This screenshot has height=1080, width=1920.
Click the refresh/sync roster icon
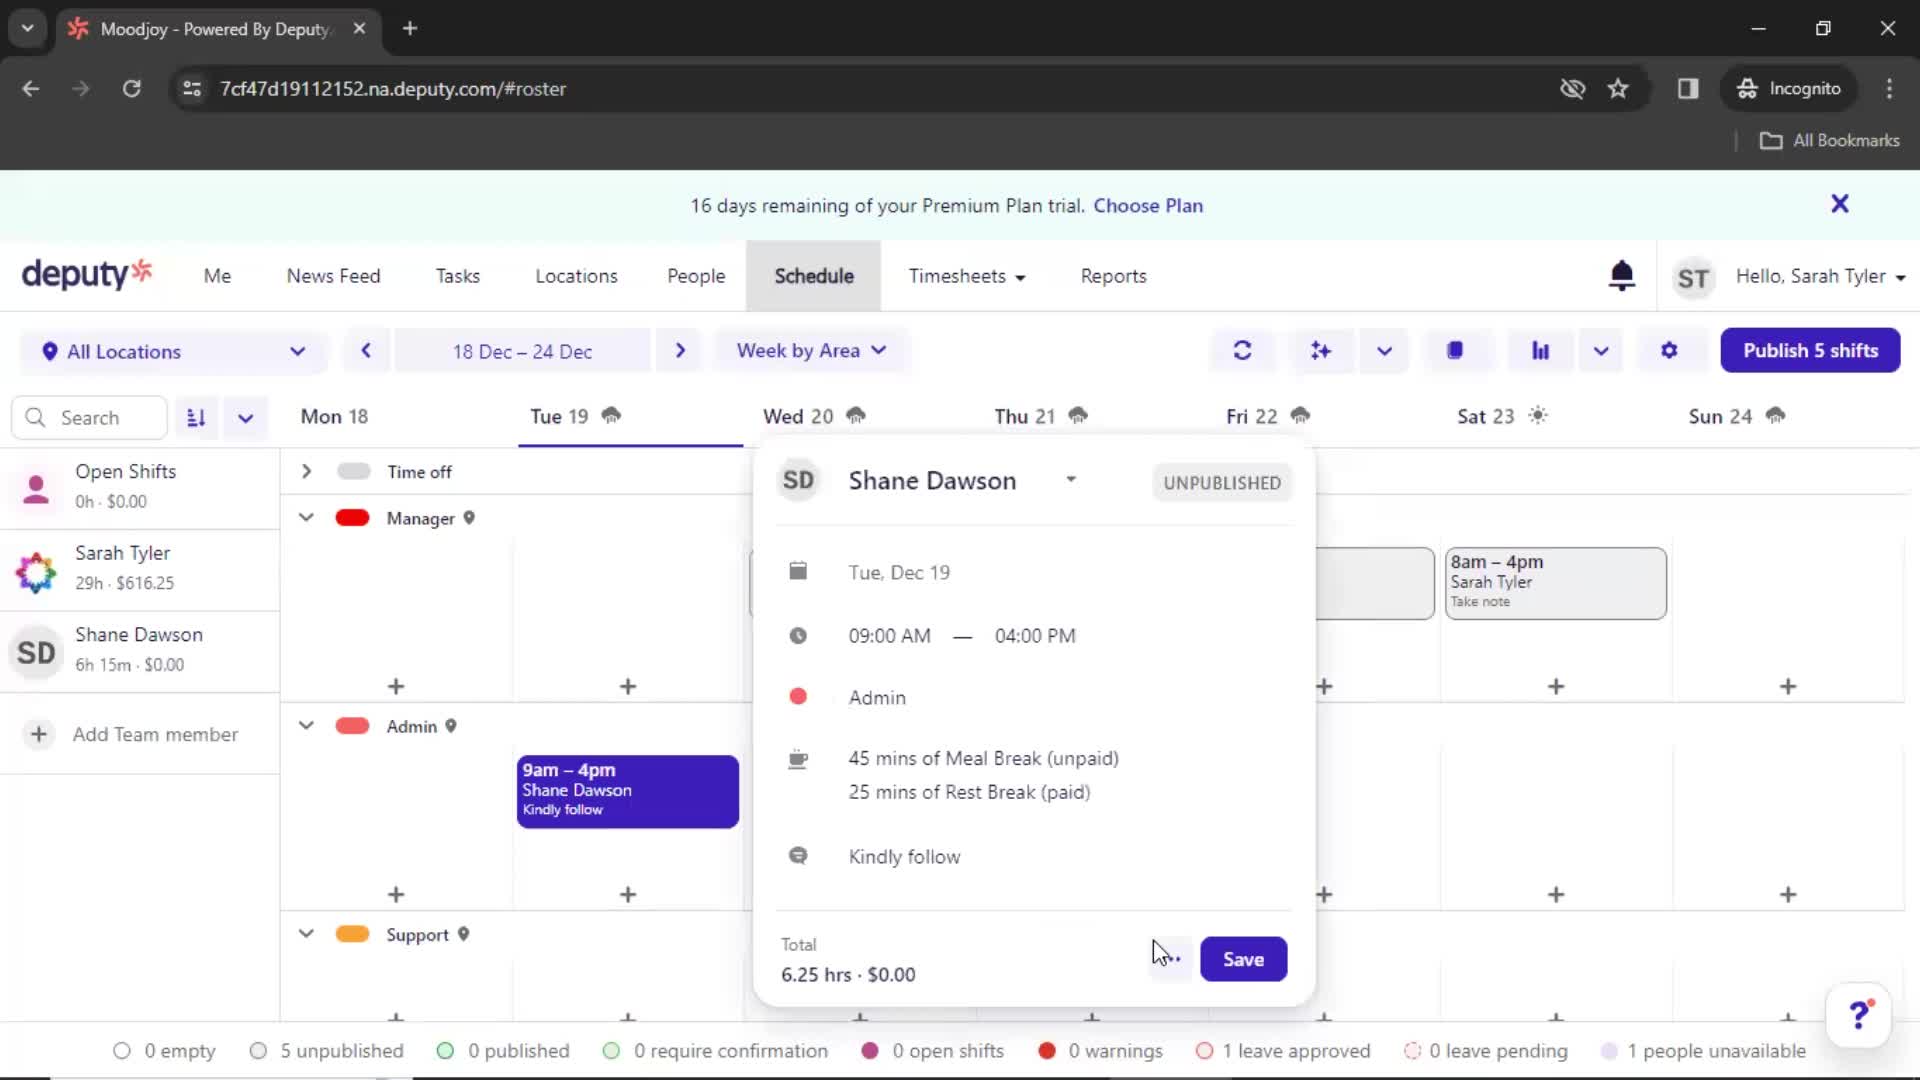(1240, 349)
